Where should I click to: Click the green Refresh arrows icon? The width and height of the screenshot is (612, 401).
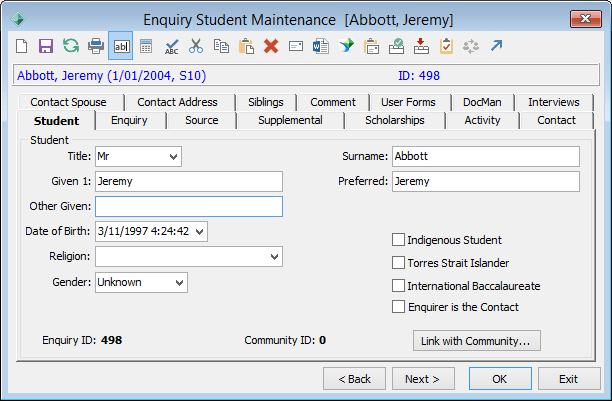[x=71, y=46]
